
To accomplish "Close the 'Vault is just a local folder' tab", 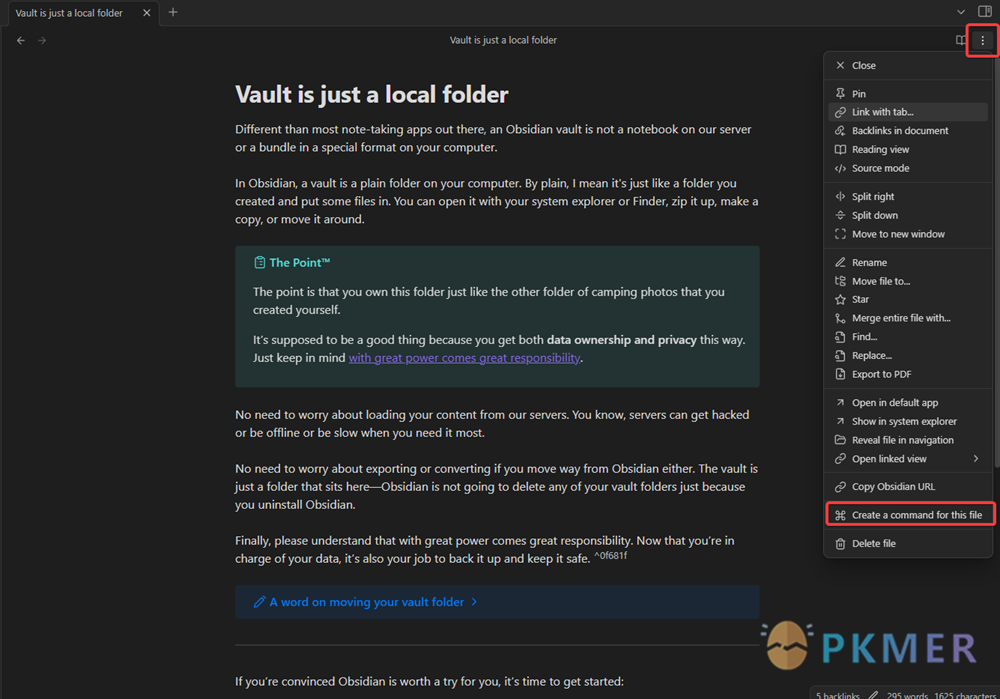I will click(147, 13).
